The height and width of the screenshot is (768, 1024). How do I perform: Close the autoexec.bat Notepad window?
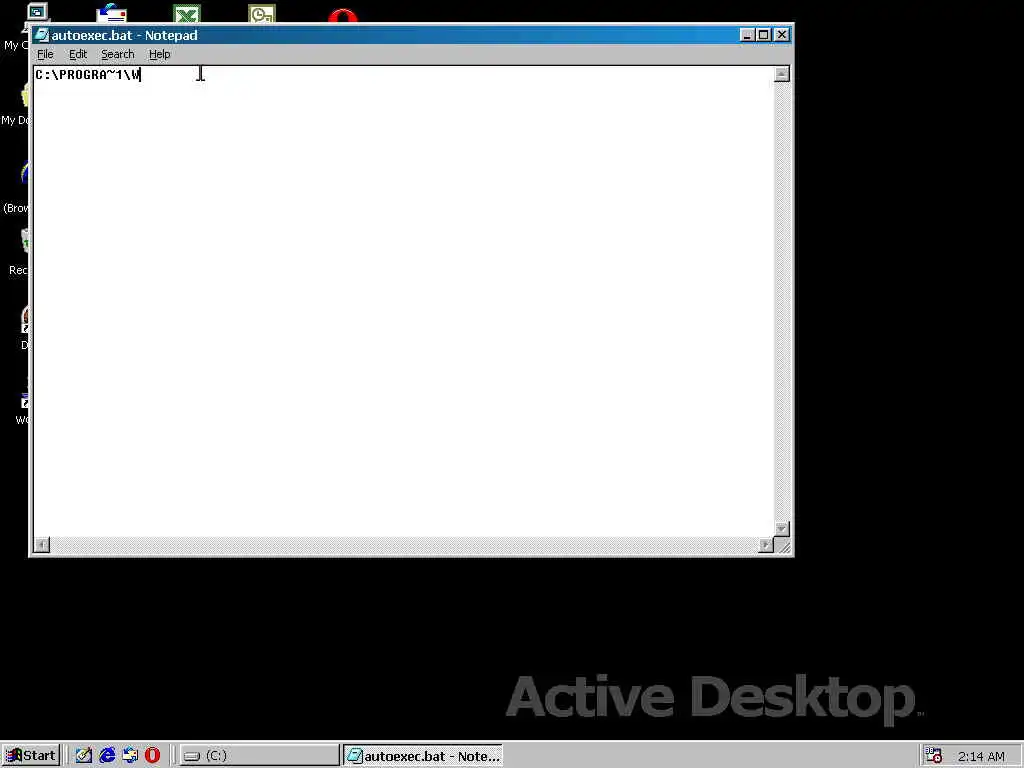pyautogui.click(x=782, y=35)
